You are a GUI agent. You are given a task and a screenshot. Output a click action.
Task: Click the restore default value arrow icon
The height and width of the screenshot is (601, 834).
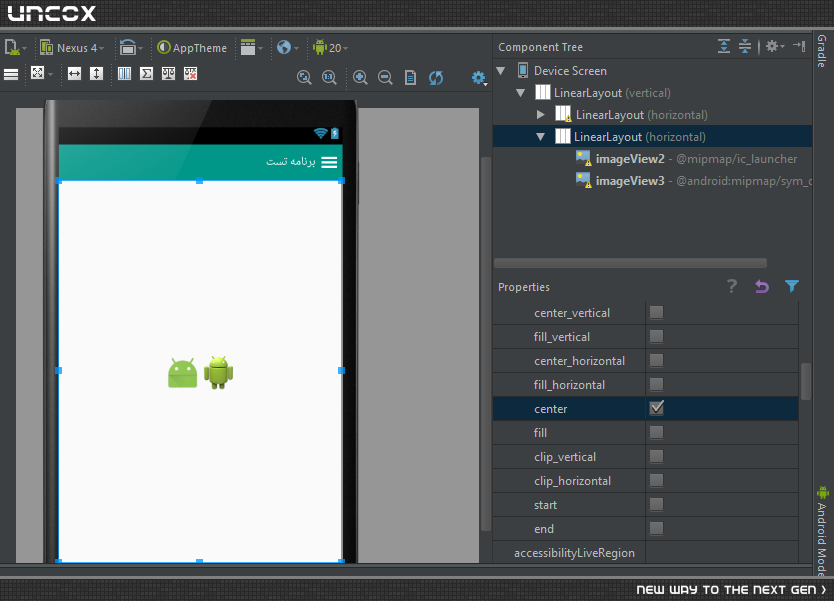click(762, 286)
